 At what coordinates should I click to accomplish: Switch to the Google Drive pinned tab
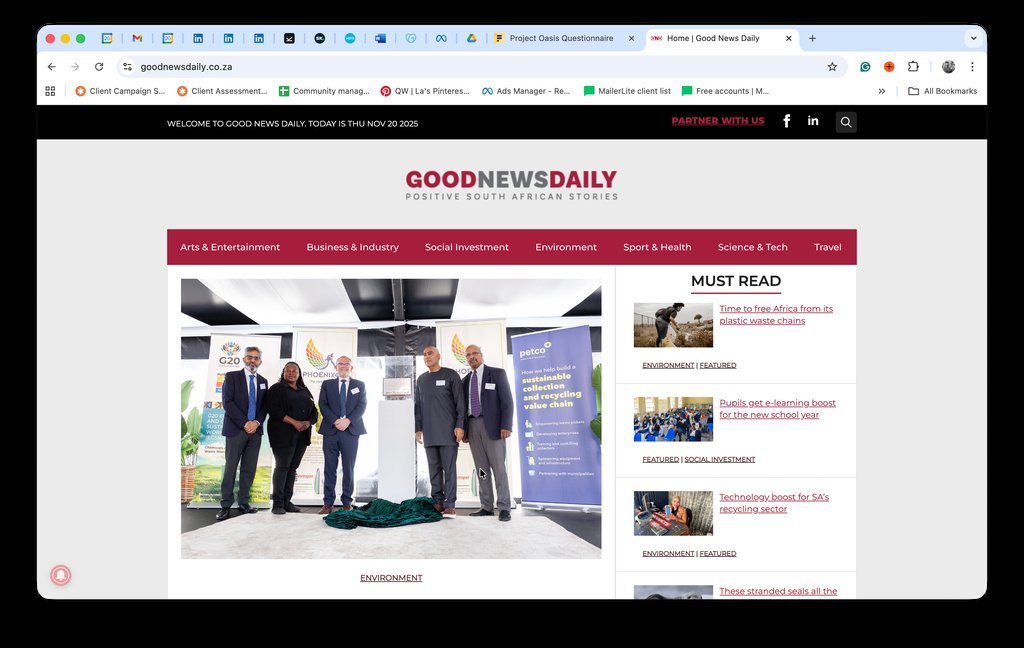472,39
